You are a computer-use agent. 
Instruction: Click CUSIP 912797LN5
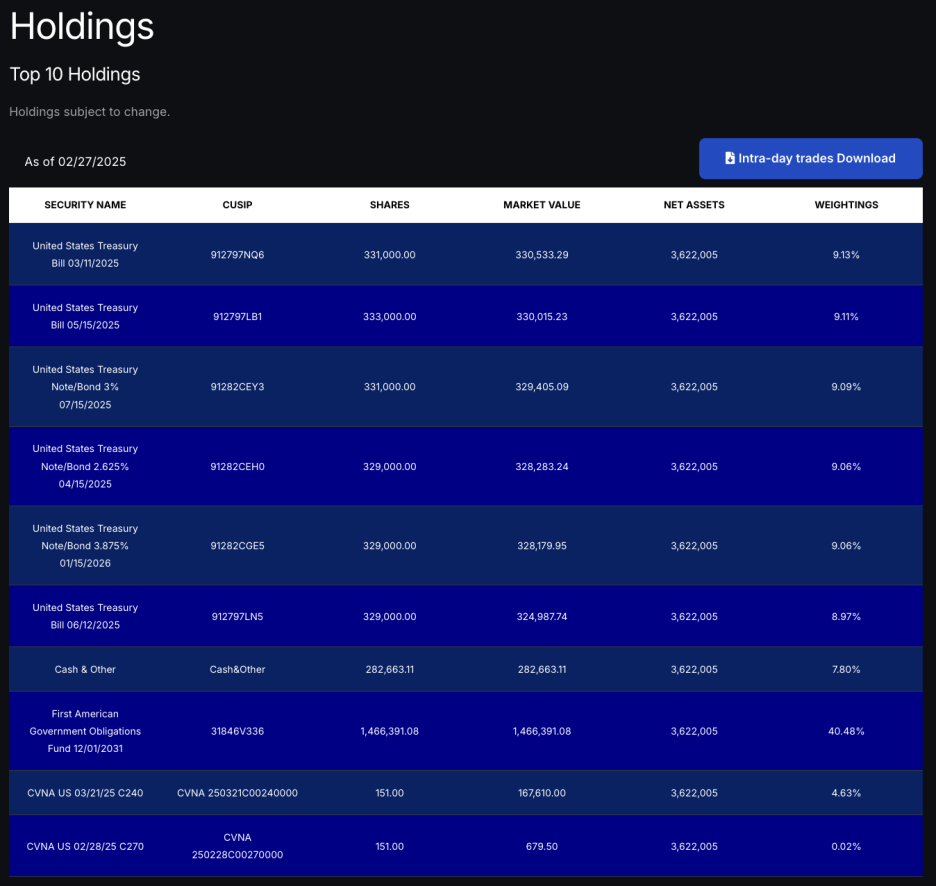click(238, 617)
